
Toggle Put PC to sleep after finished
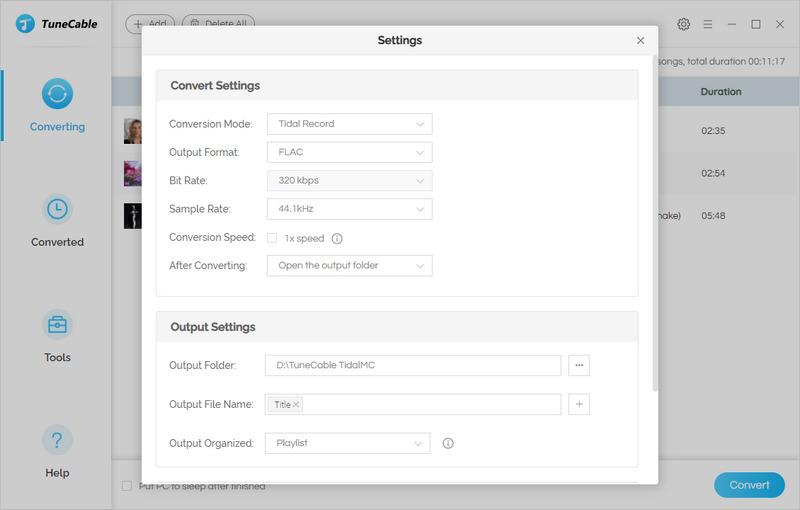tap(127, 486)
